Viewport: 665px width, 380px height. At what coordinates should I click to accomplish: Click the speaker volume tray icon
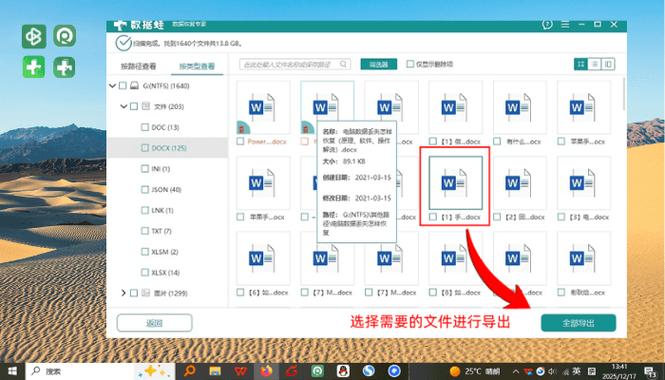point(553,372)
